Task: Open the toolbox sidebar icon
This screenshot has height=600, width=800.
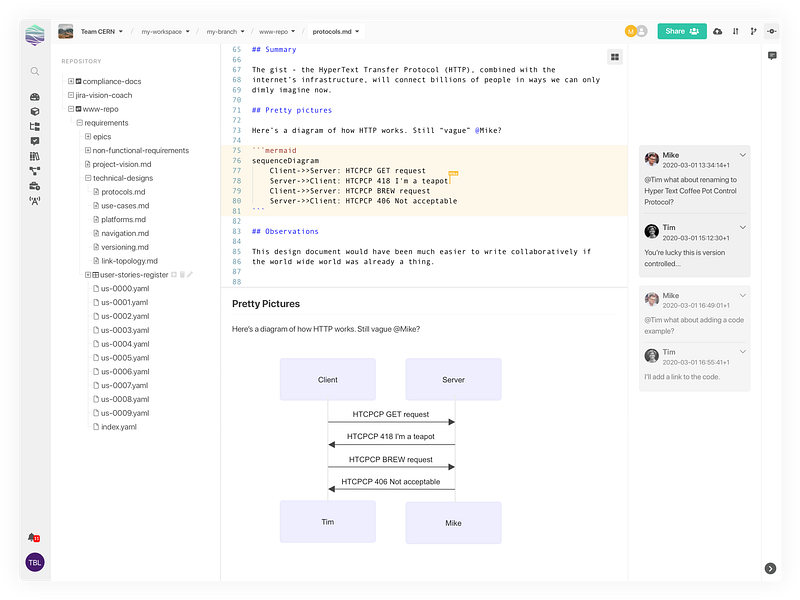Action: (x=35, y=186)
